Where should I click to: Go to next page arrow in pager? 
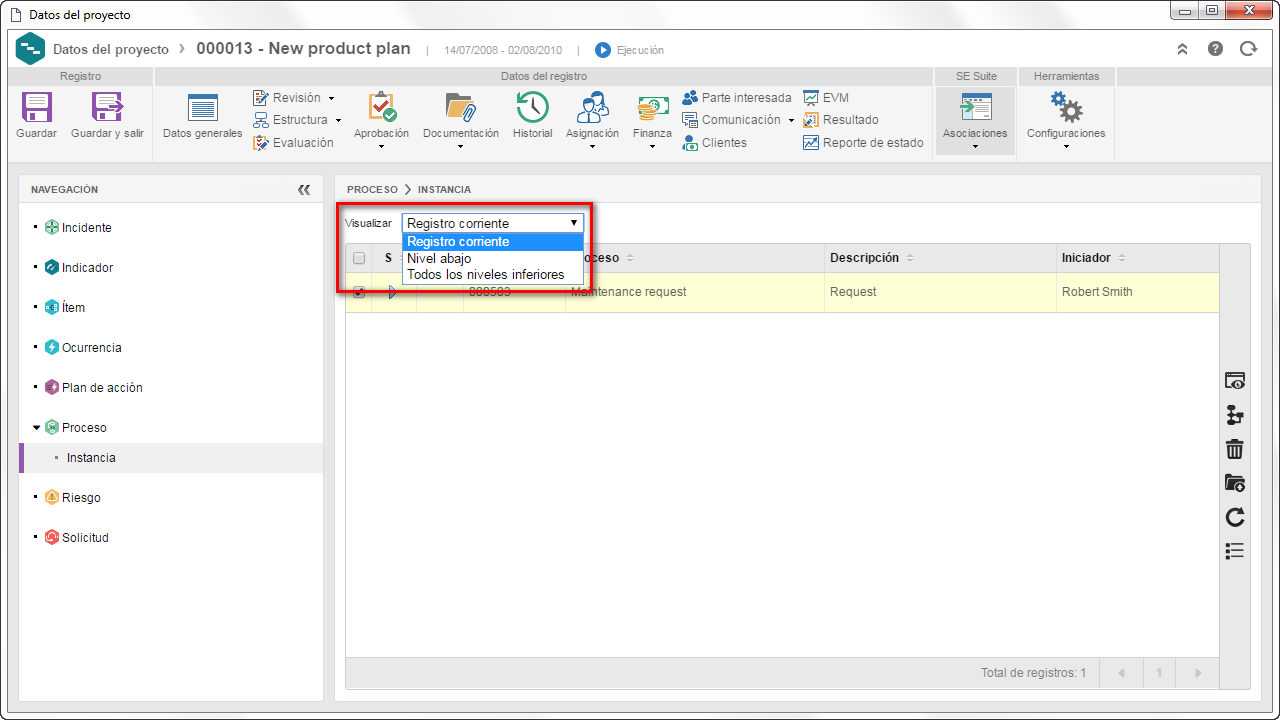[x=1198, y=673]
